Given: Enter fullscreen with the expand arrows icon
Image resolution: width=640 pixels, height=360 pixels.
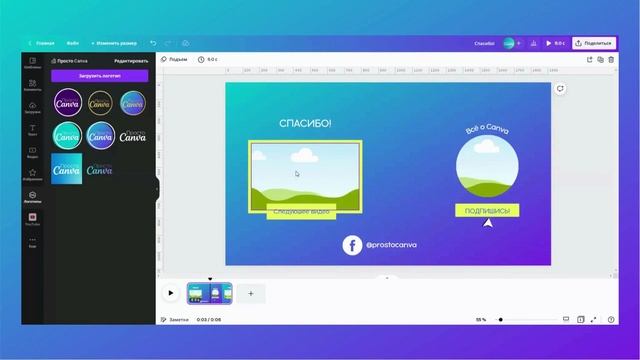Looking at the screenshot, I should pyautogui.click(x=593, y=320).
